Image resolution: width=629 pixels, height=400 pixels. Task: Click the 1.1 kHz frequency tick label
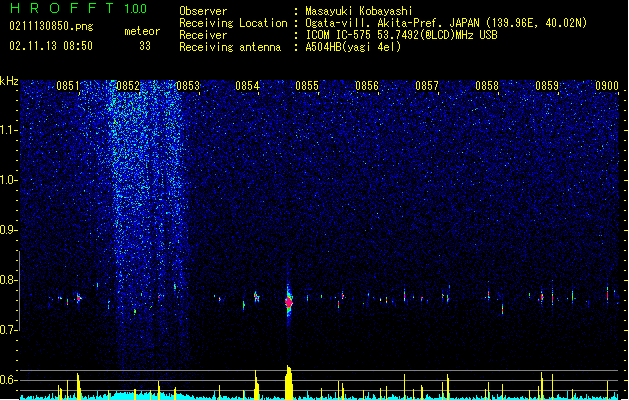coord(8,130)
